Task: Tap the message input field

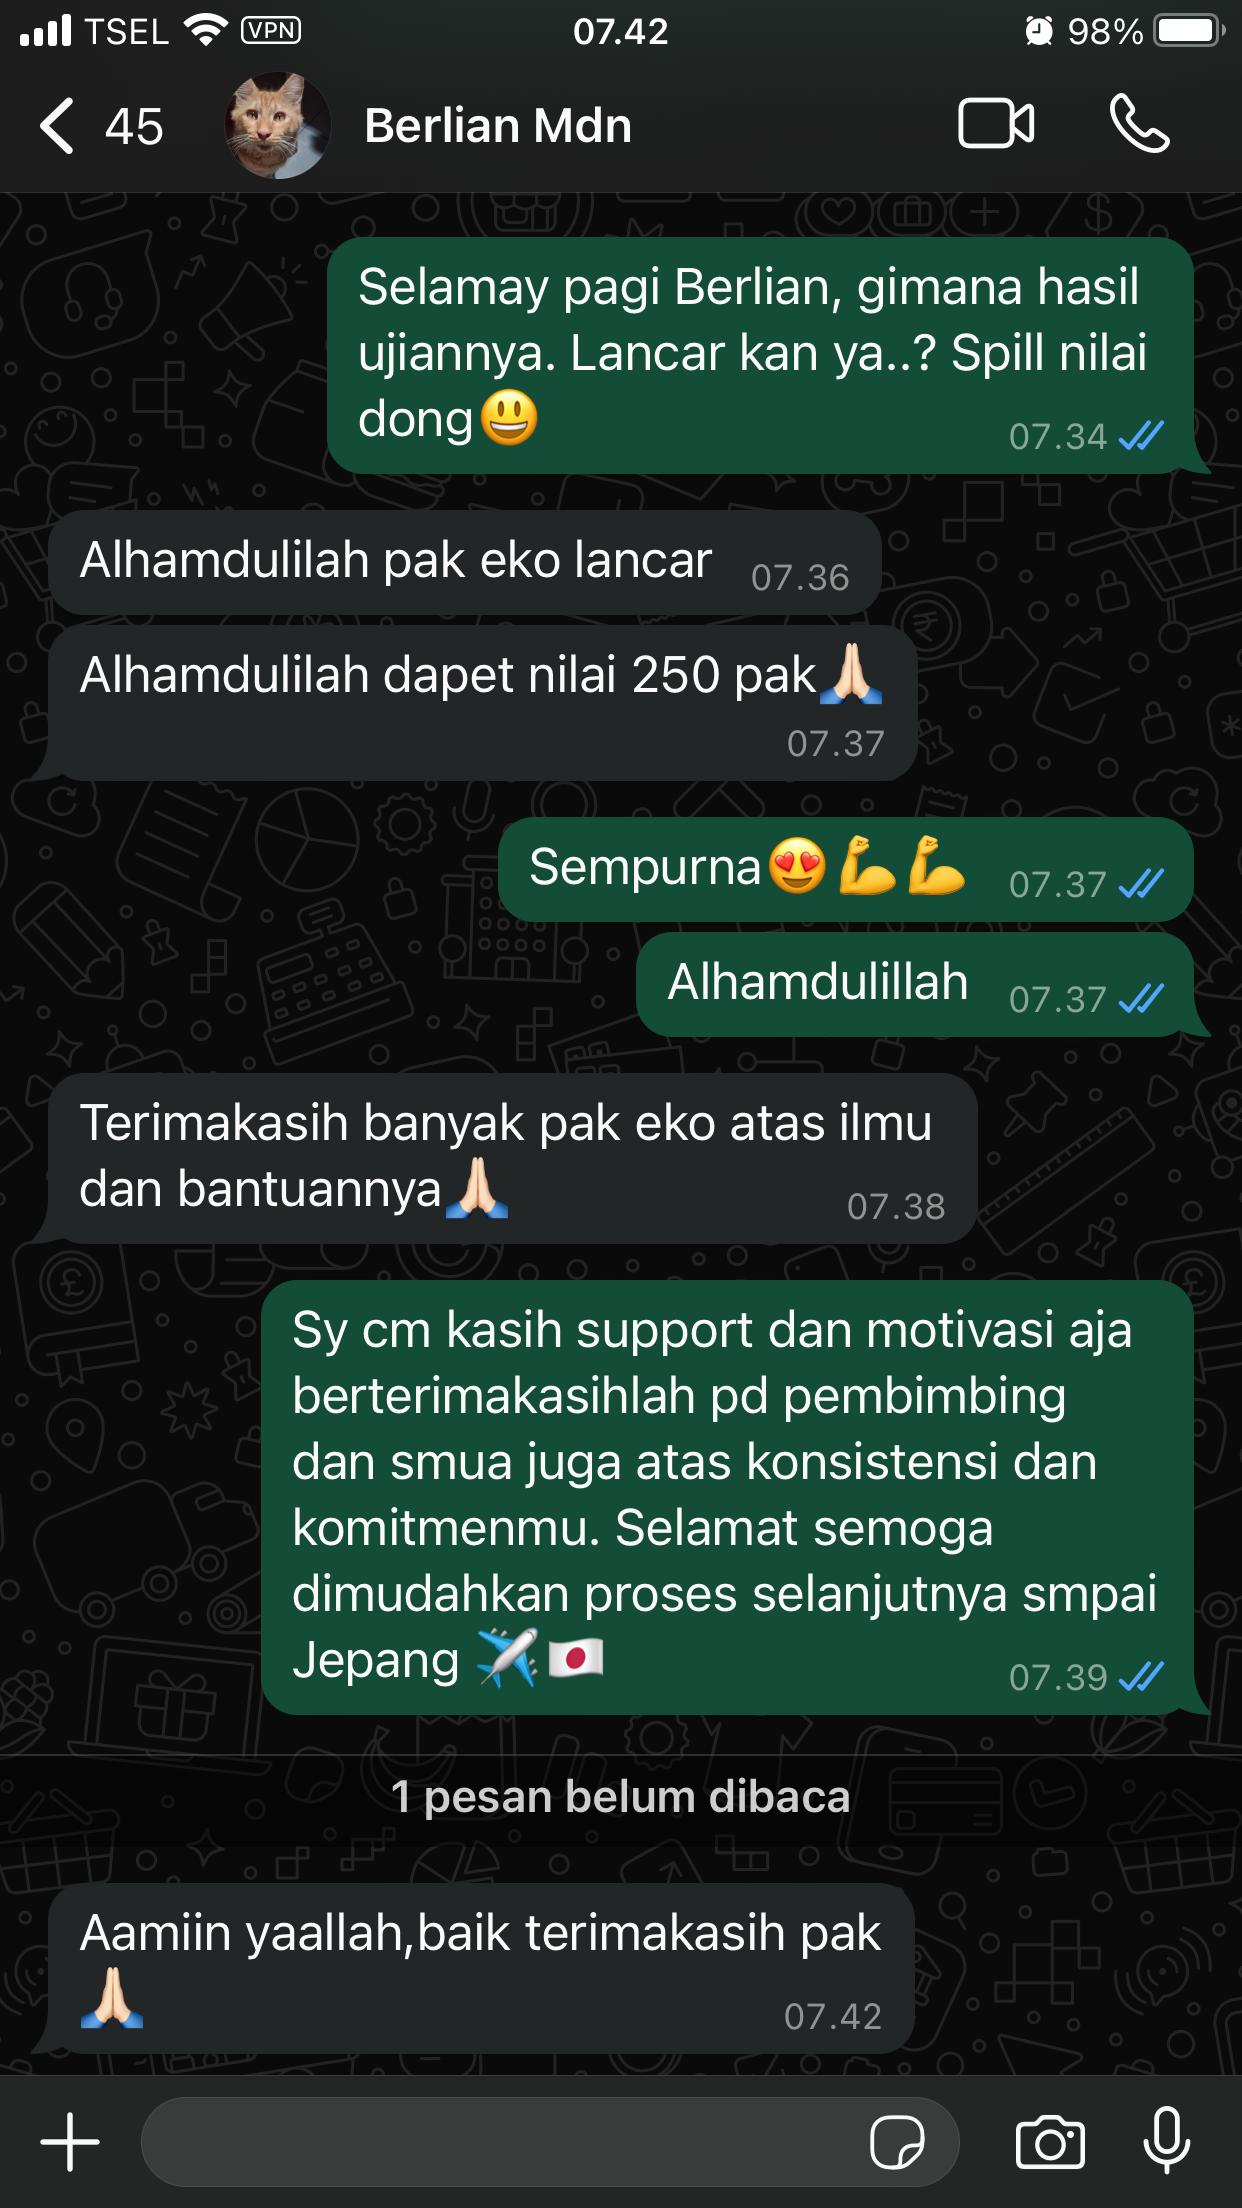Action: point(550,2142)
